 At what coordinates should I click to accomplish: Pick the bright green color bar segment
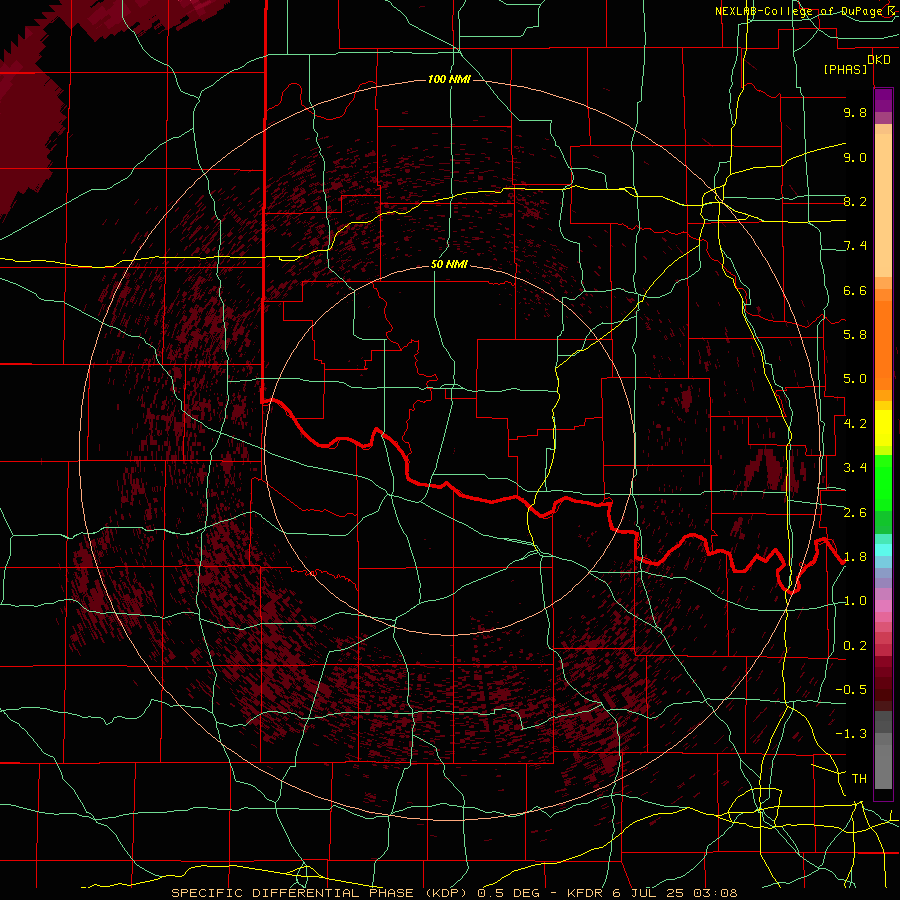coord(883,482)
